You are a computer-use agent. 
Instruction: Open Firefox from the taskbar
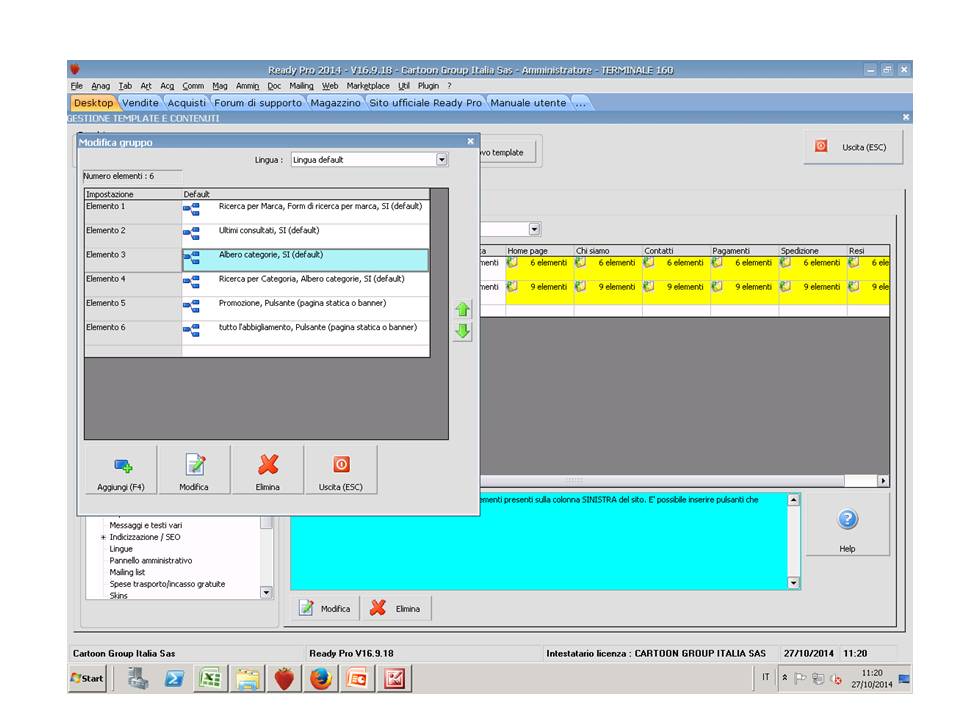[320, 678]
